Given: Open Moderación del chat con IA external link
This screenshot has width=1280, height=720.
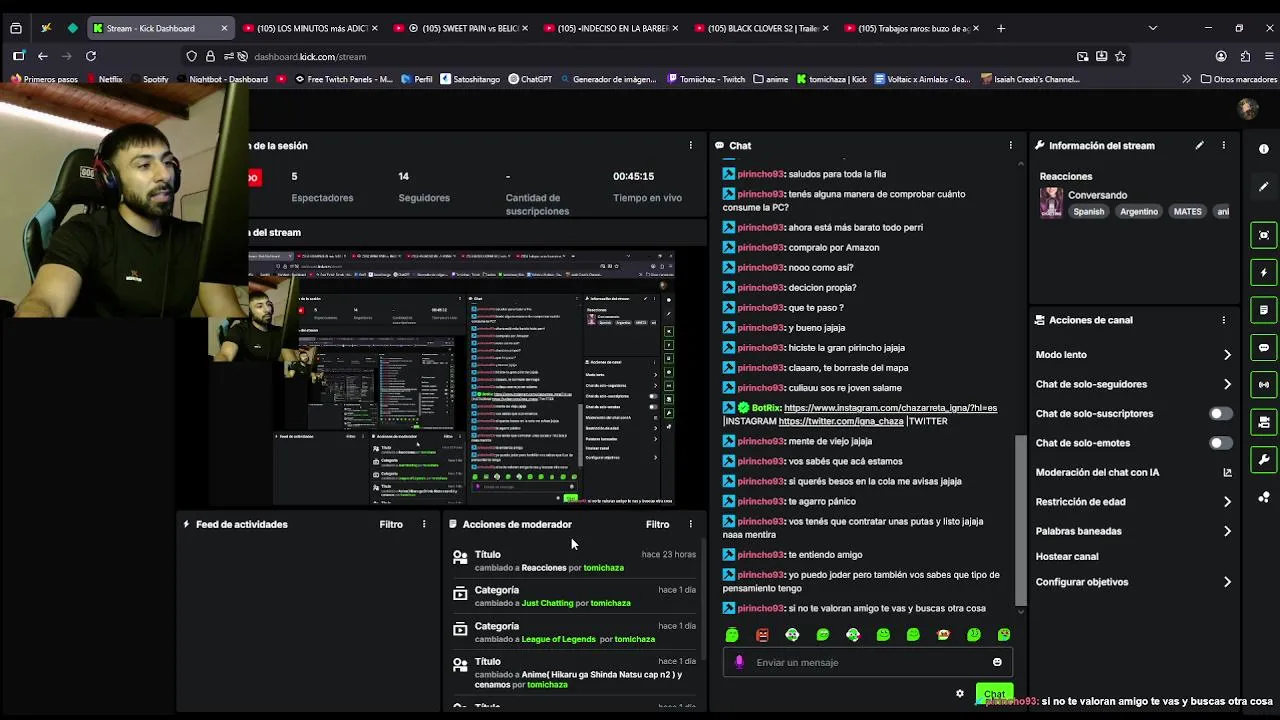Looking at the screenshot, I should pyautogui.click(x=1227, y=472).
